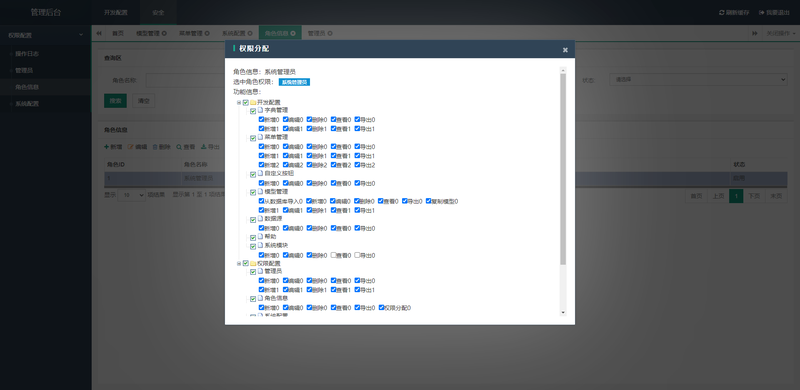
Task: Click the tab scroll-right double arrow icon
Action: (x=754, y=33)
